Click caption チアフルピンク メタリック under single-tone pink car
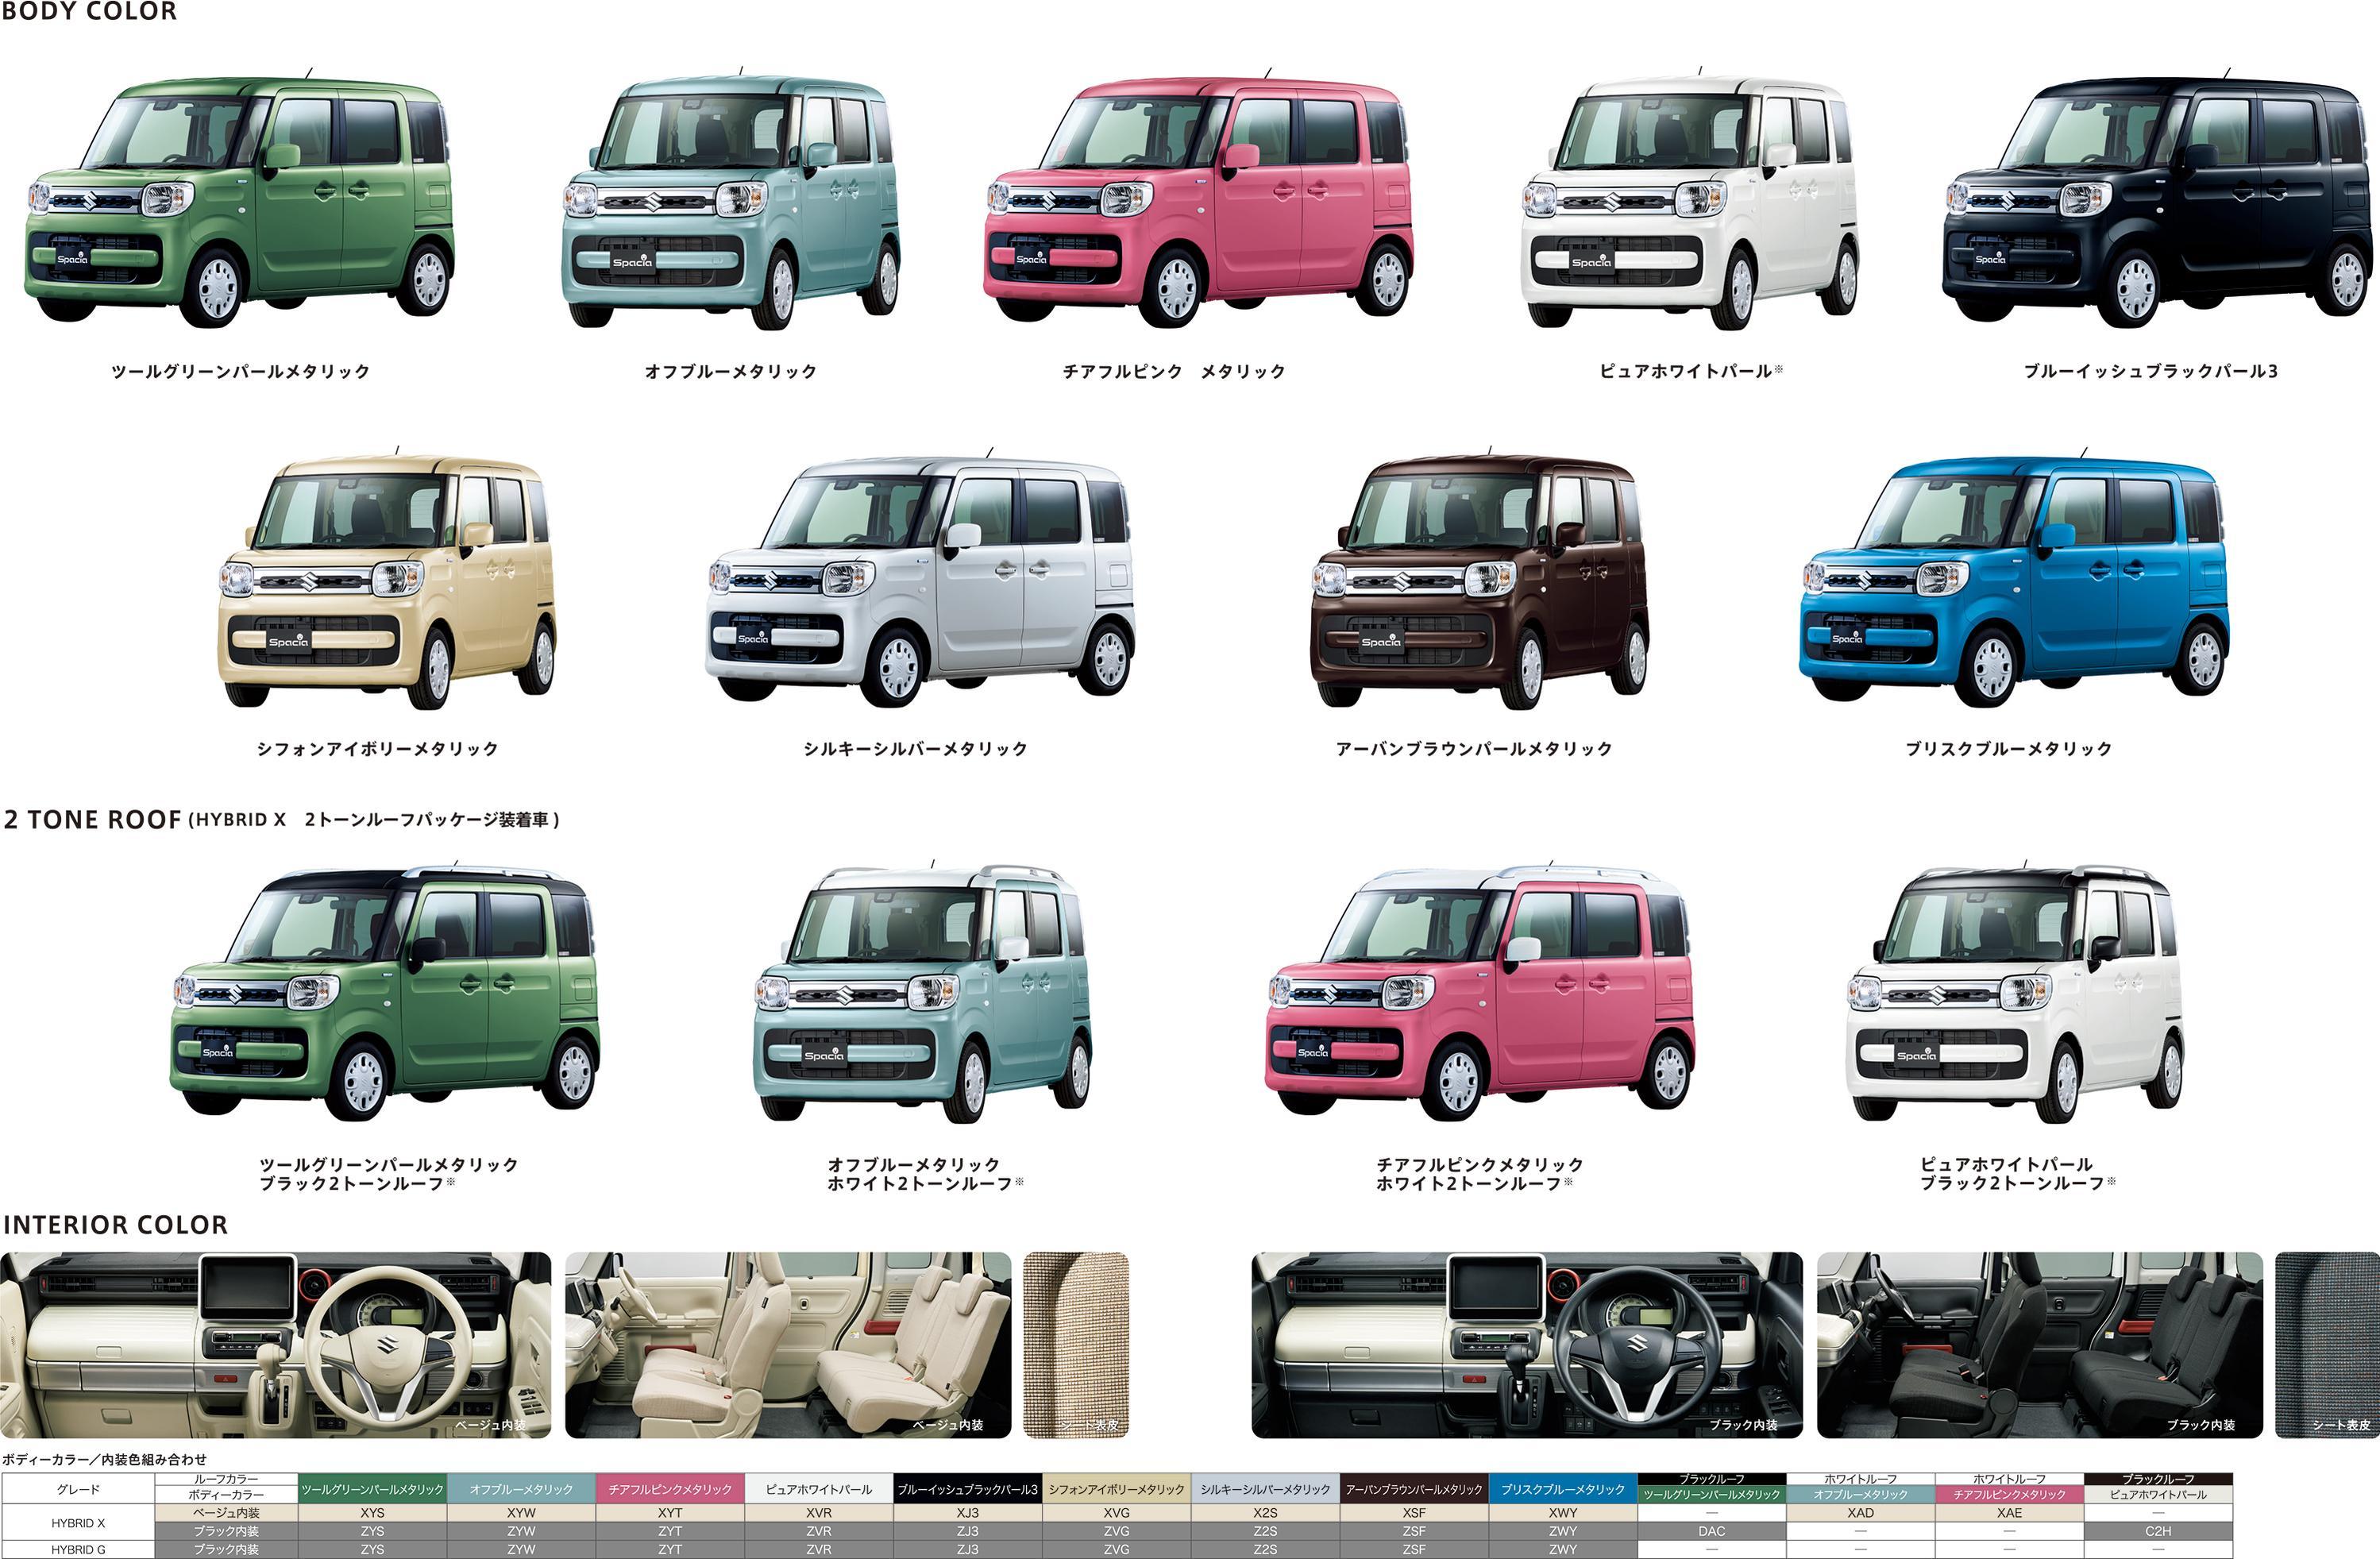This screenshot has height=1559, width=2380. tap(1174, 371)
